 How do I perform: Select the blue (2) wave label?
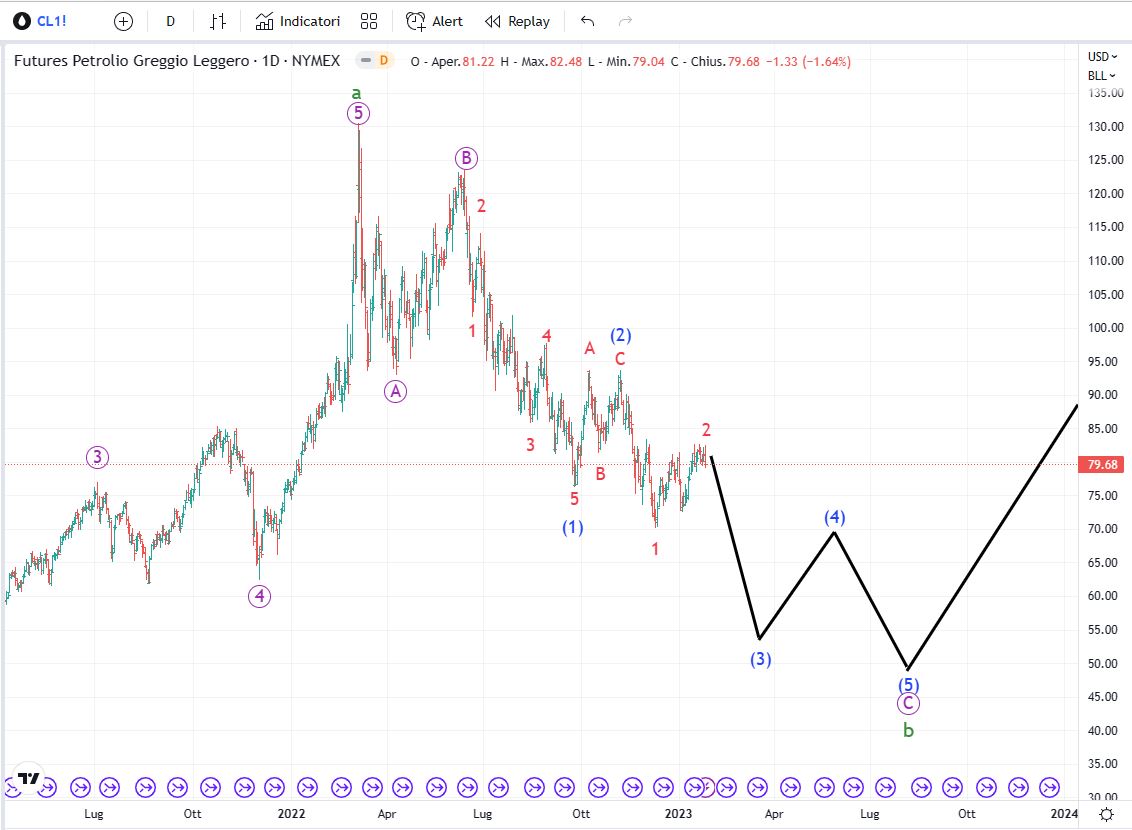point(621,335)
